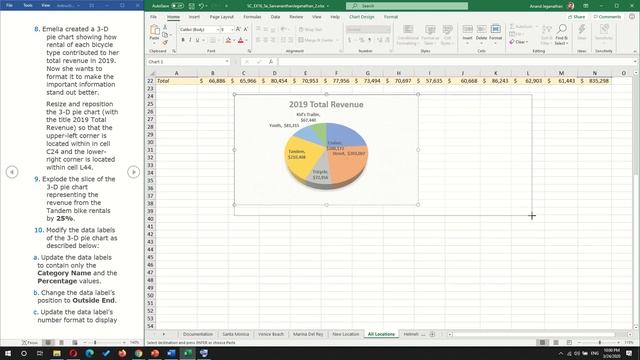Increase font size with the large A
Viewport: 640px width, 360px height.
[238, 29]
